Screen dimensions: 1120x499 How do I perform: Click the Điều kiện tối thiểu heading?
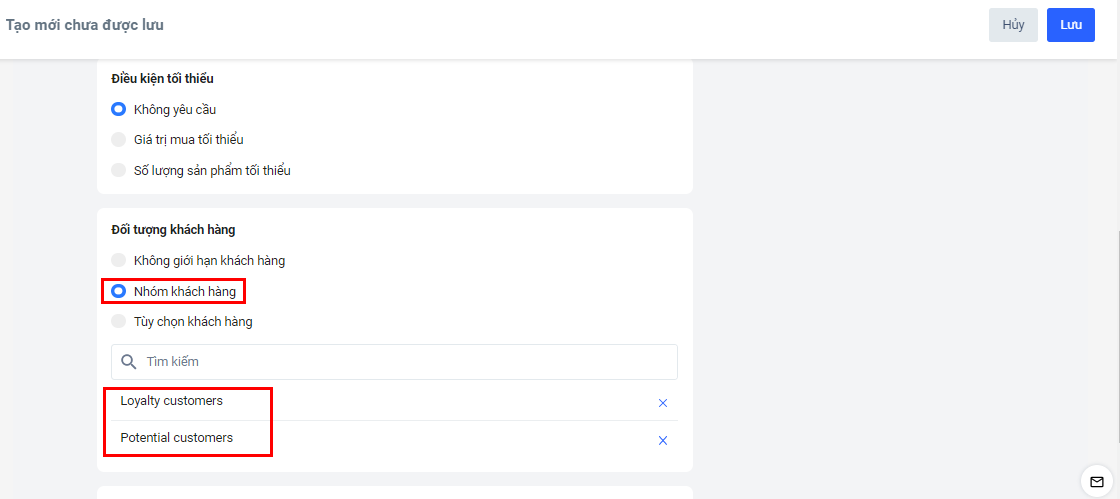(x=163, y=78)
